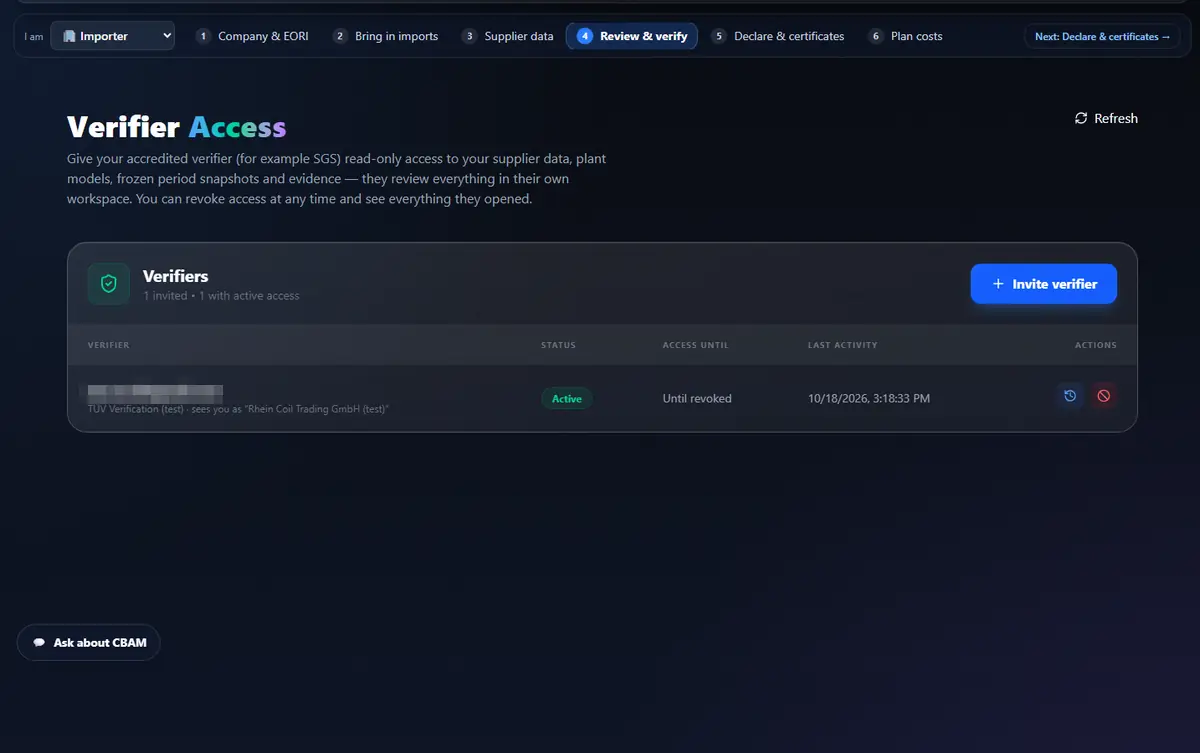Open the Importer role dropdown
Screen dimensions: 1200x753
tap(112, 36)
